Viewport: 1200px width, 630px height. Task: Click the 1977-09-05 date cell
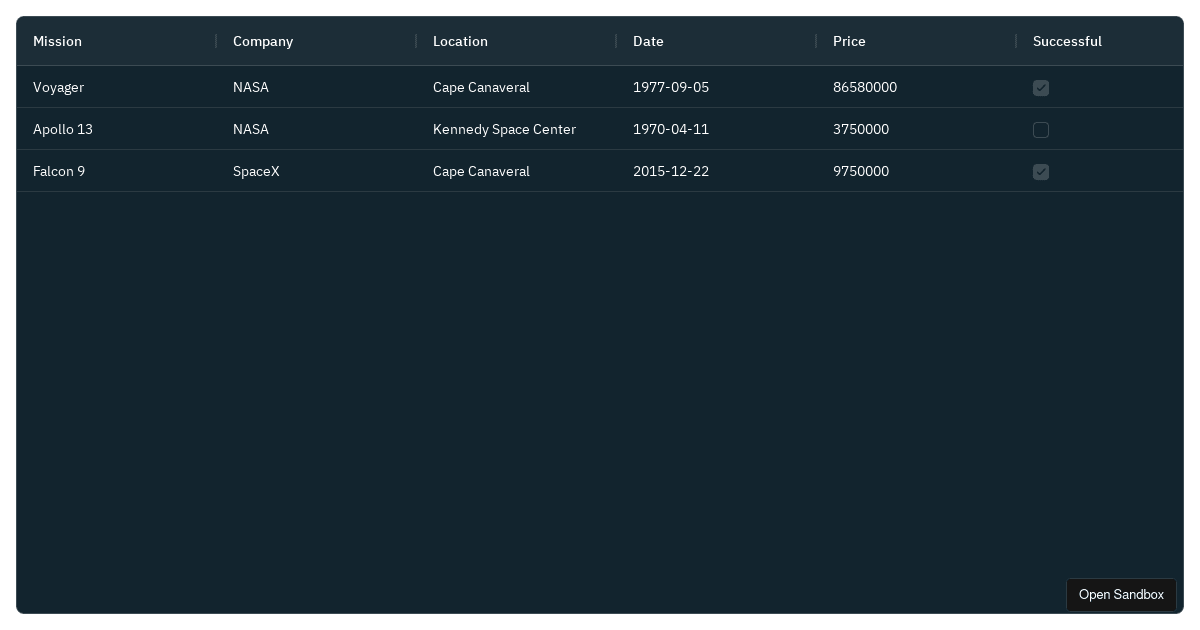[x=671, y=87]
